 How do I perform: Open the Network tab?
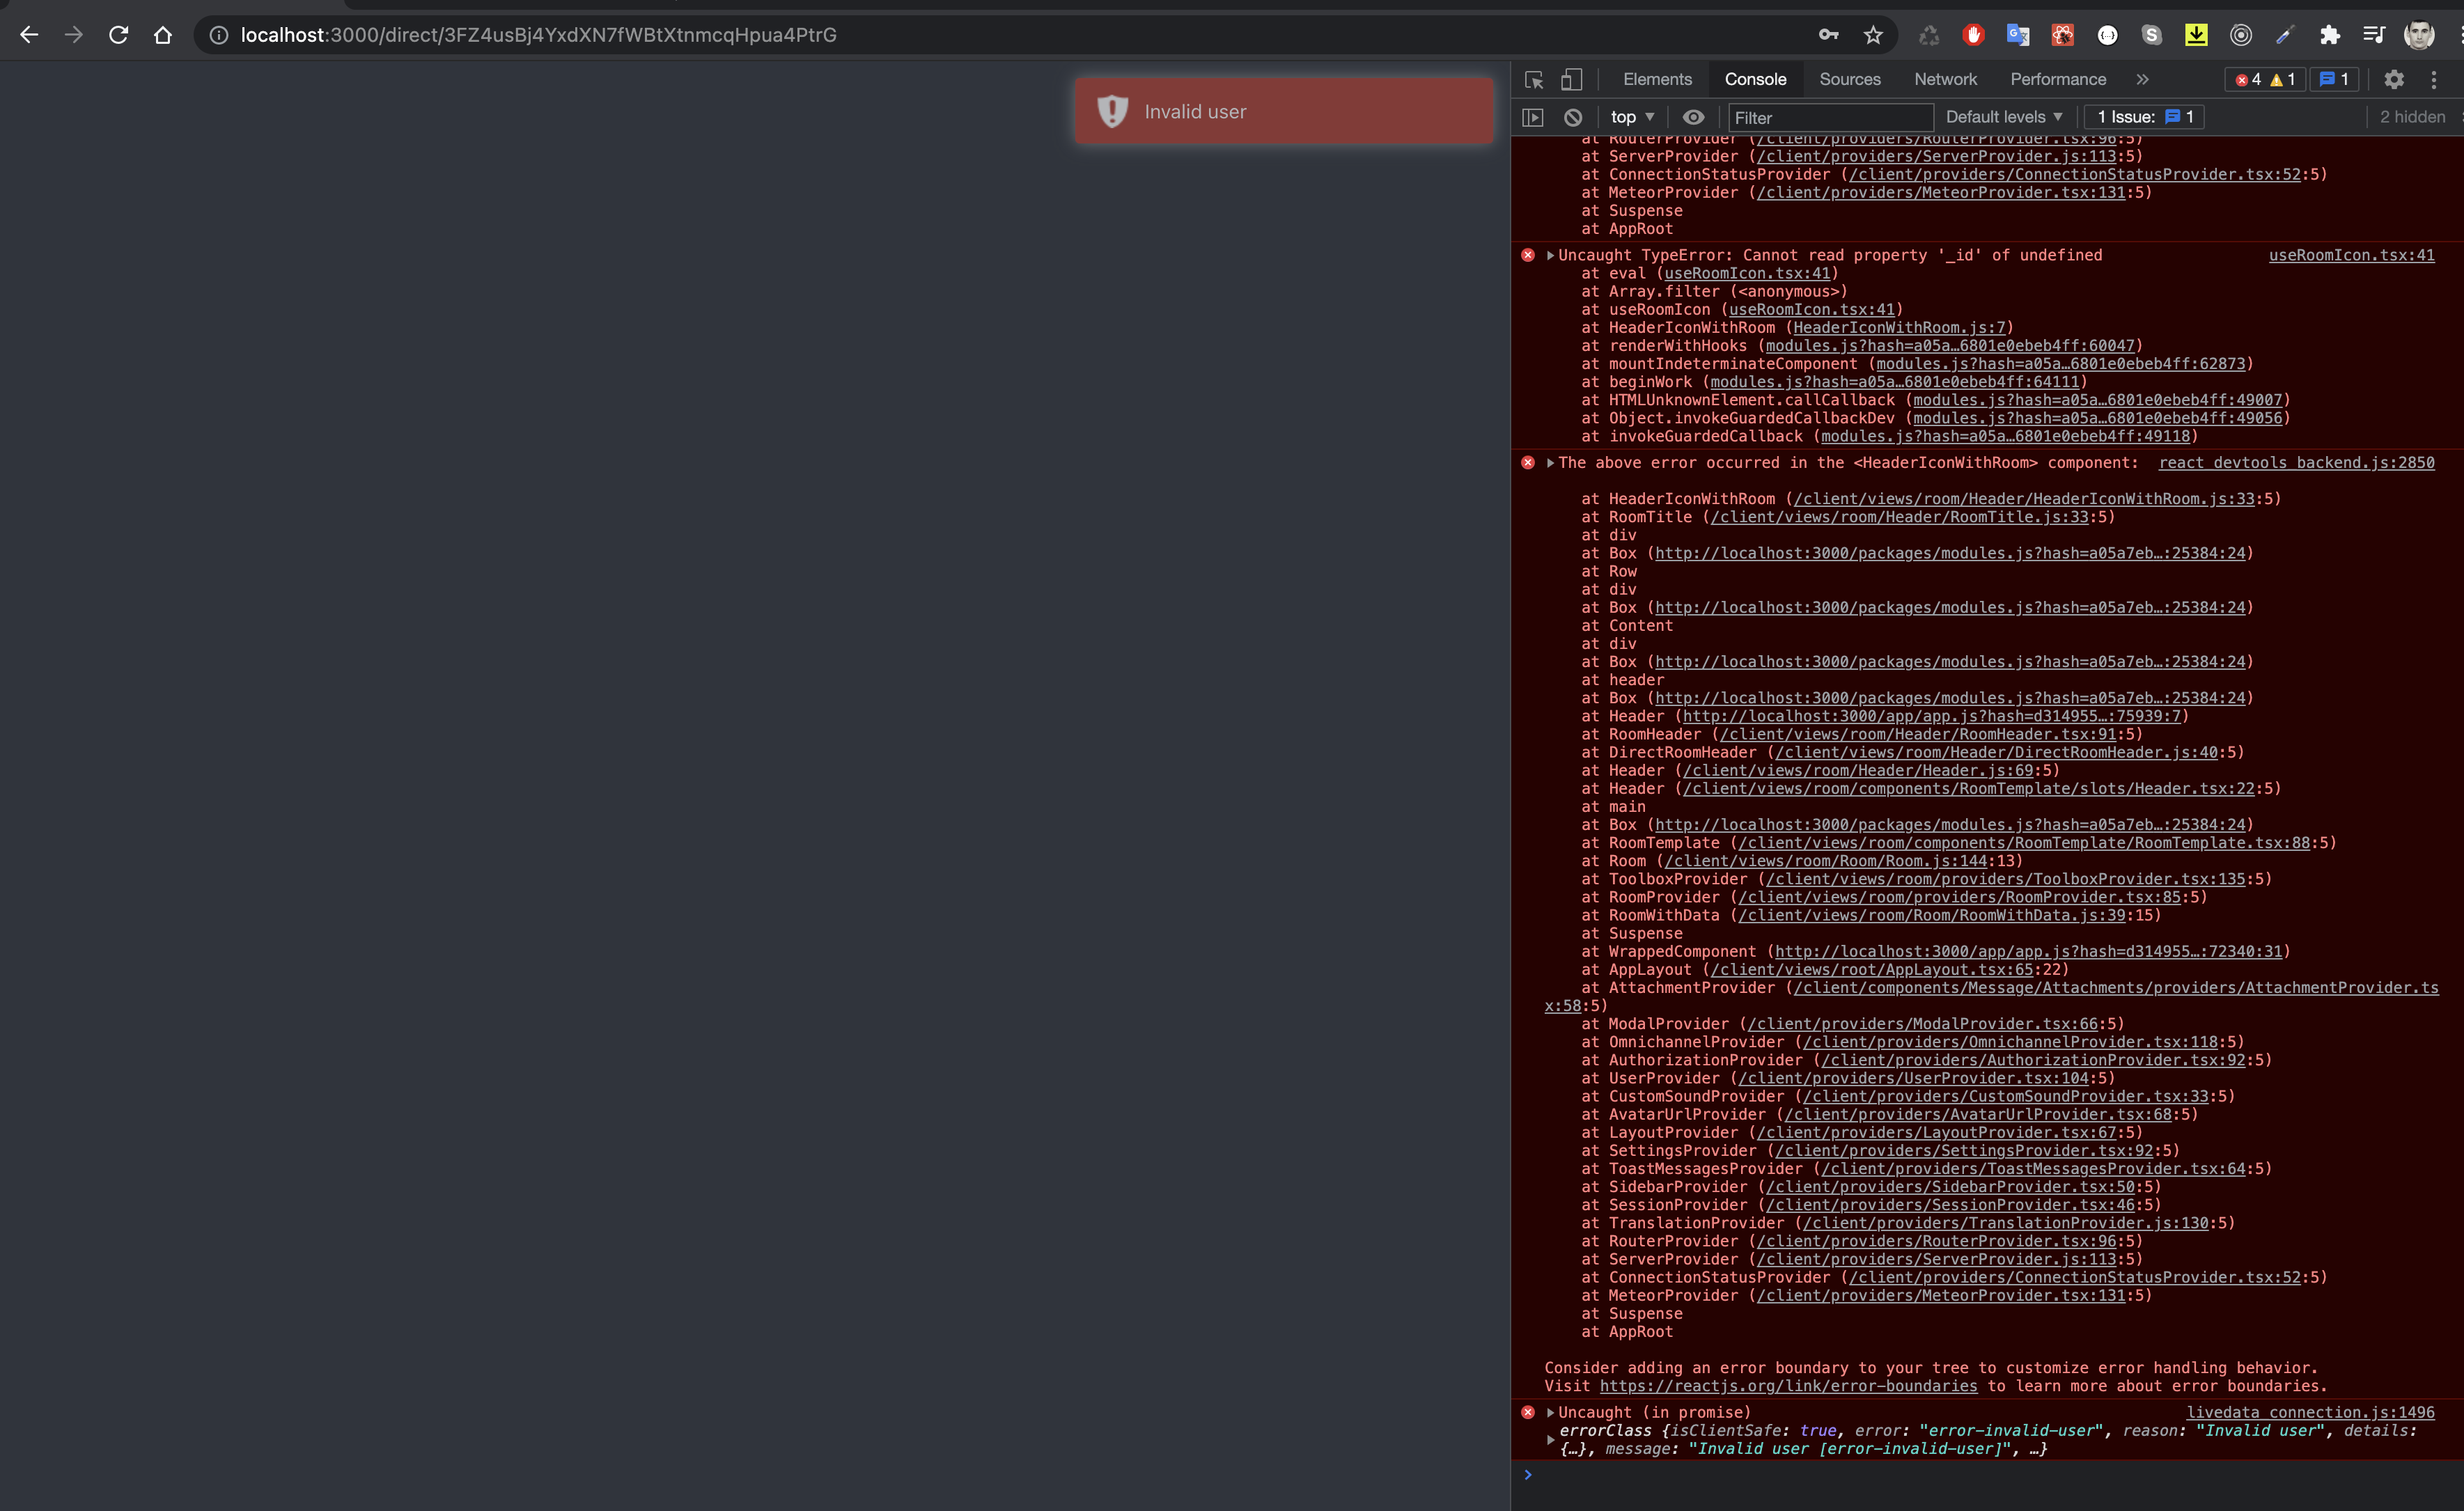click(x=1945, y=79)
